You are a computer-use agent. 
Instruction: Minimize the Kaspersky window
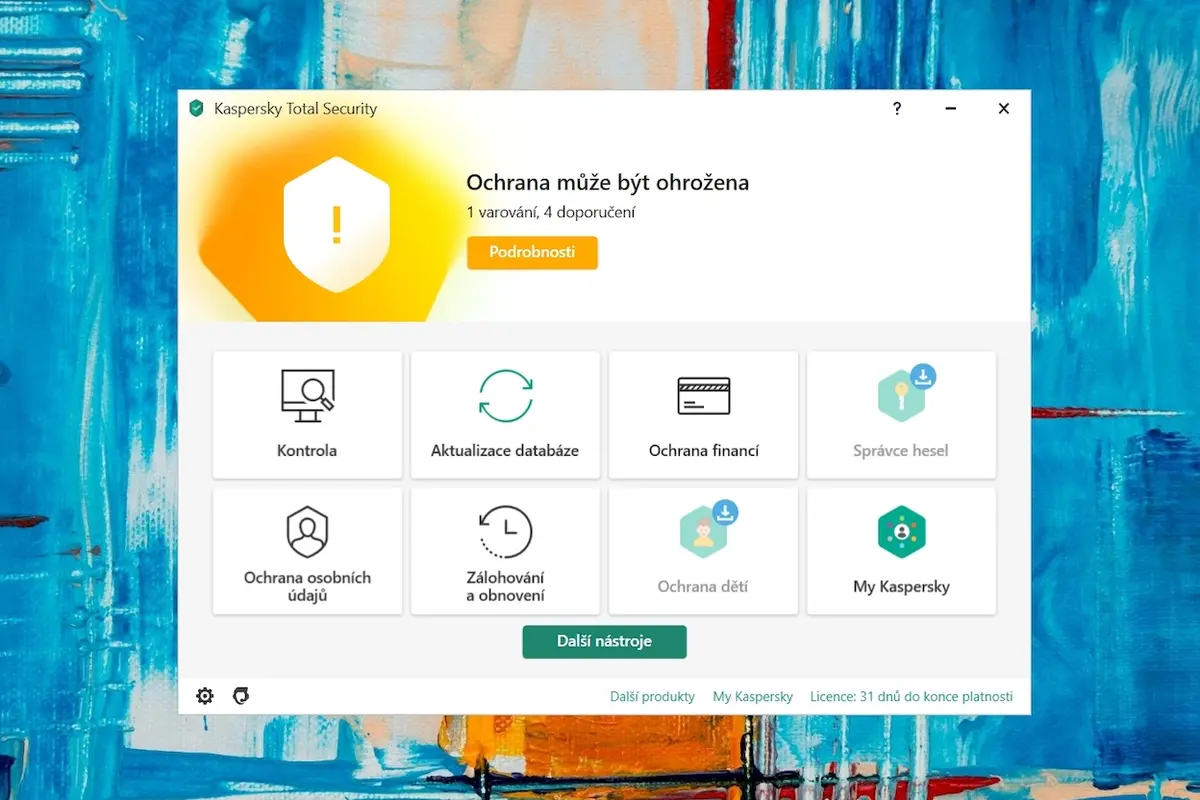[950, 108]
